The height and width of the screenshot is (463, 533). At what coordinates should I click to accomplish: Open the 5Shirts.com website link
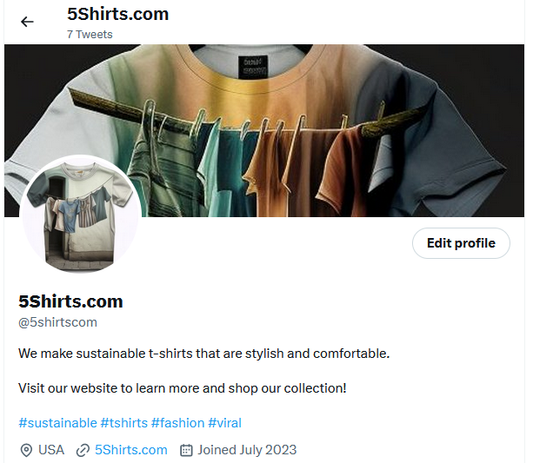(x=131, y=450)
